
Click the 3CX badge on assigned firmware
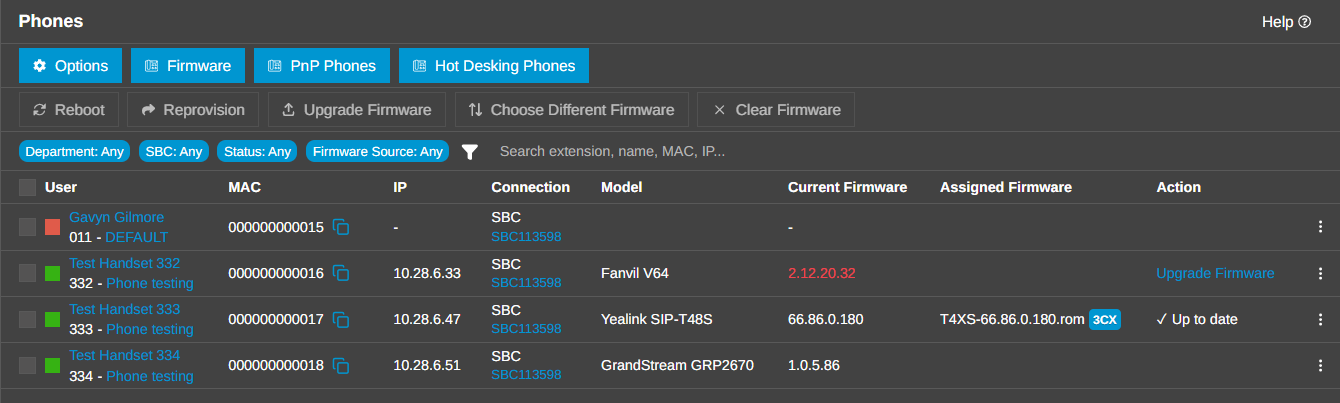[x=1105, y=320]
